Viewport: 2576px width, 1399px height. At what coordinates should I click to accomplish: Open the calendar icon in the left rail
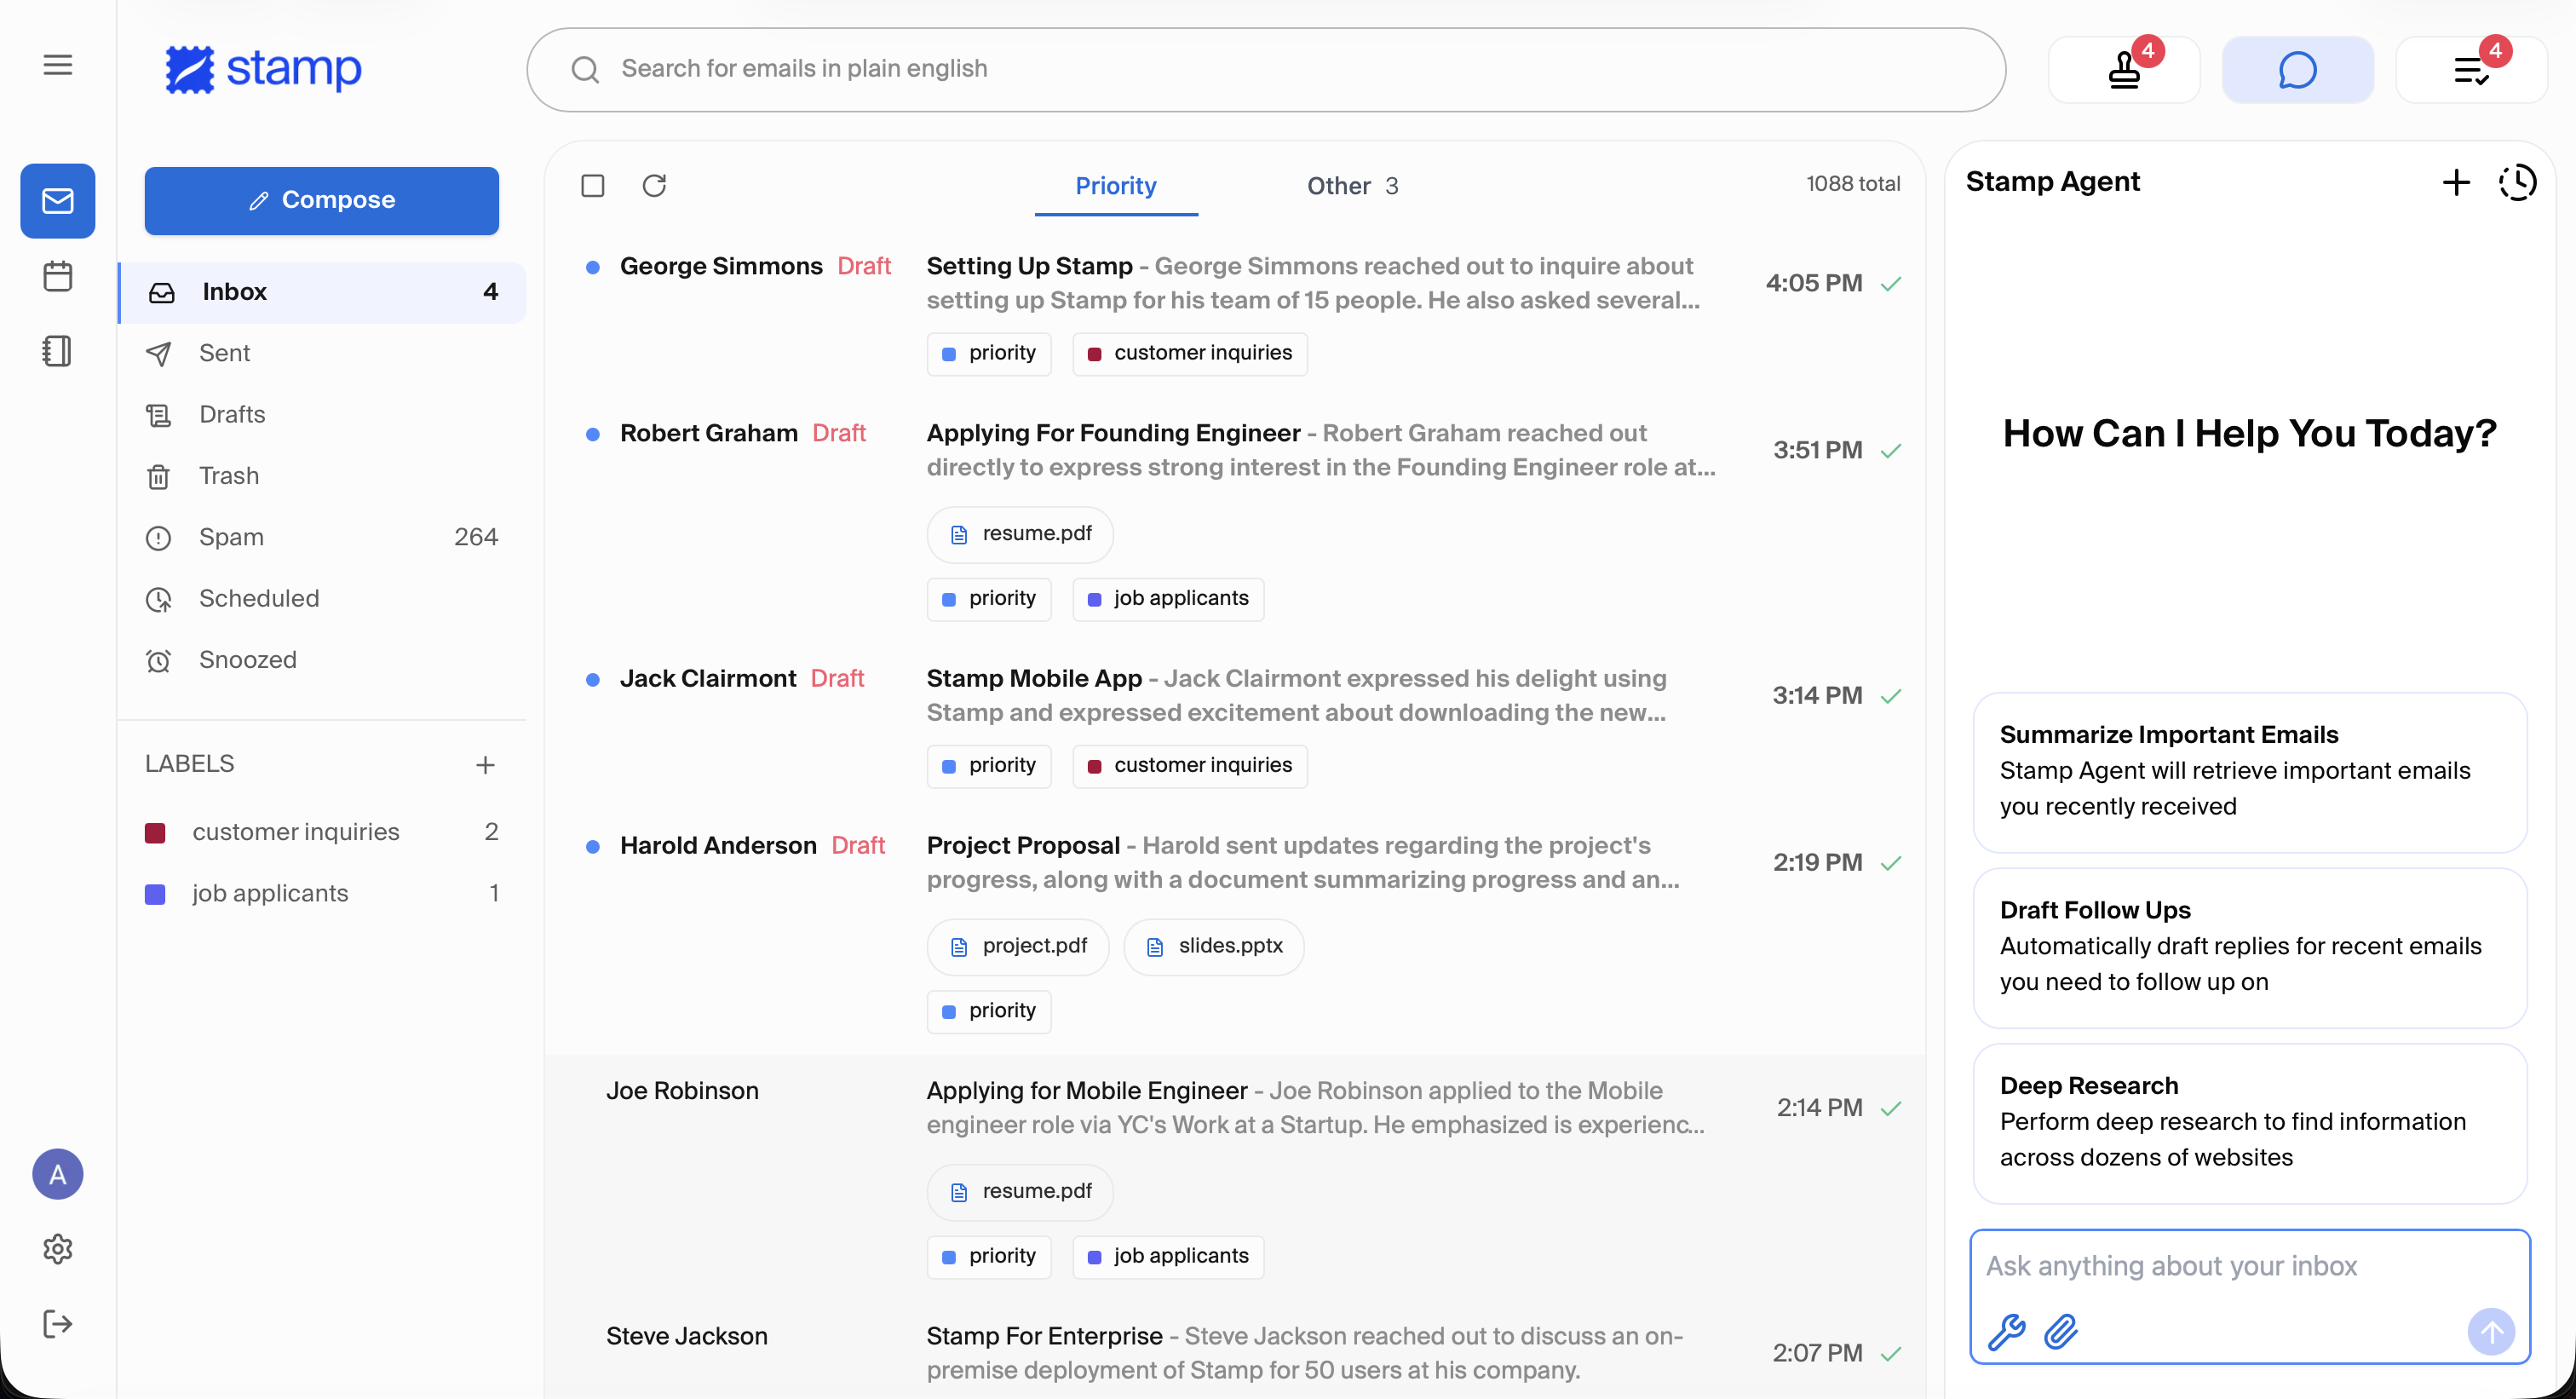57,276
